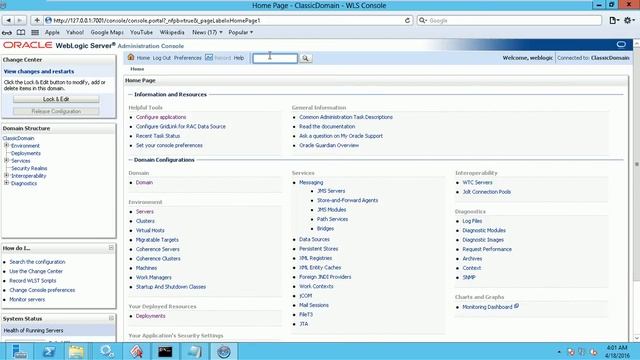Click the search magnifier button beside the console search box
640x360 pixels.
305,58
